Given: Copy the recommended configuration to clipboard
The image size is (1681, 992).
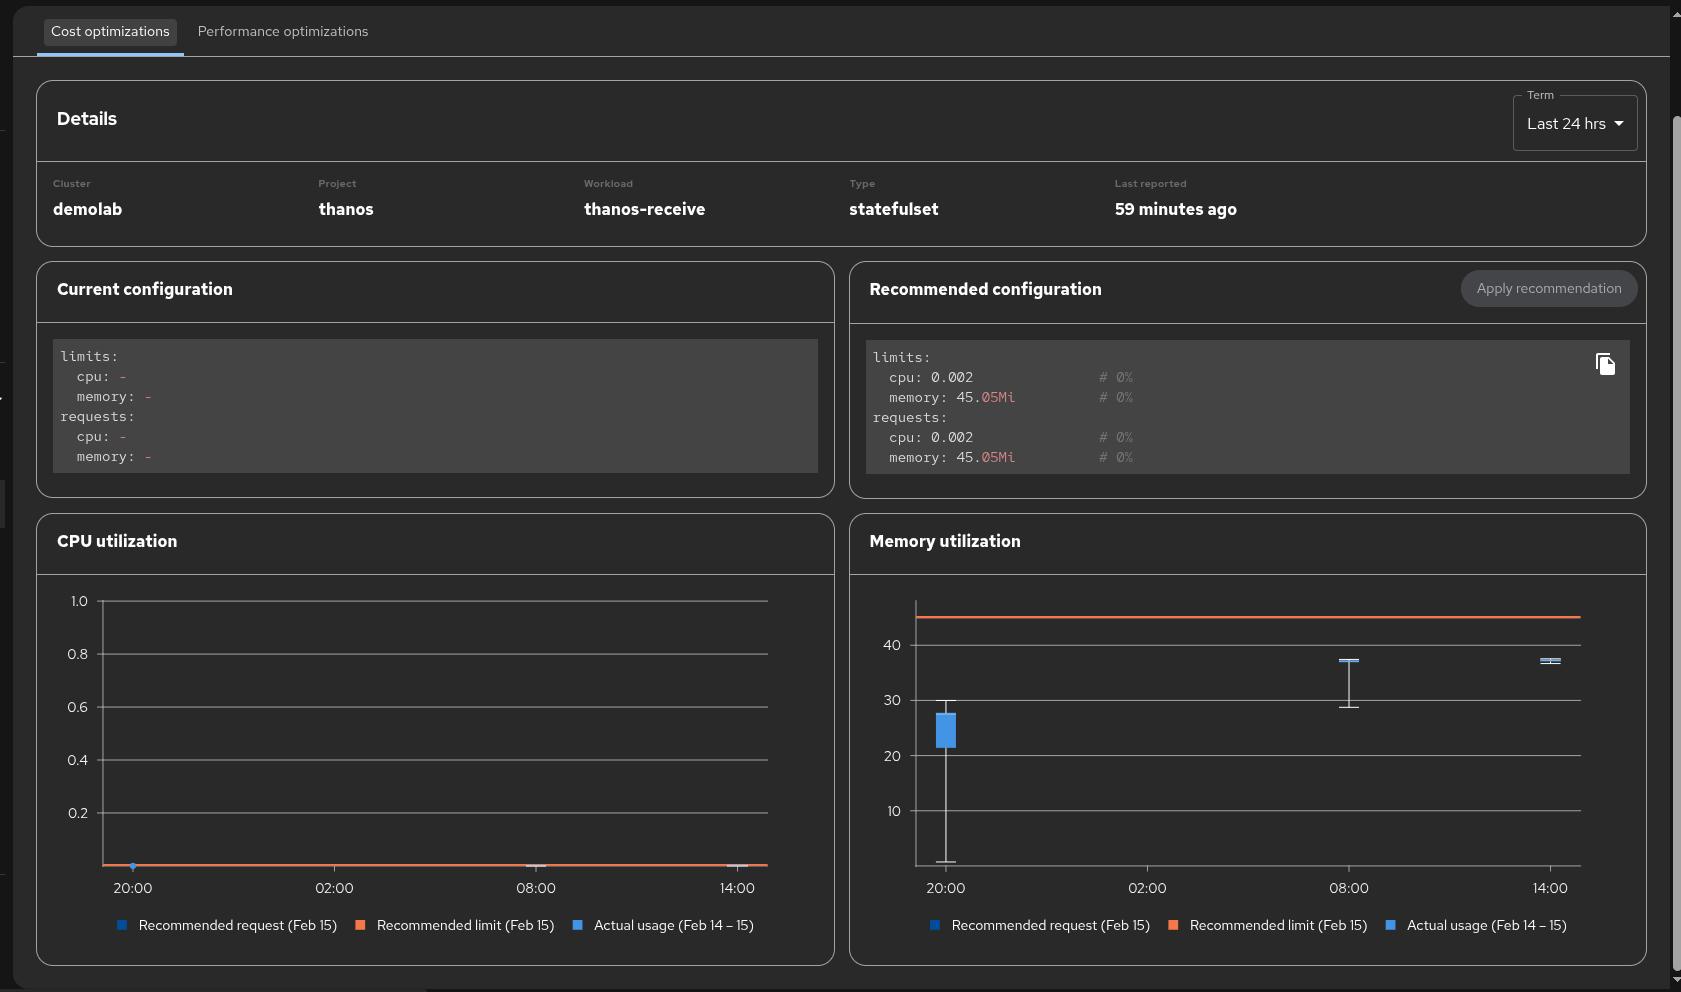Looking at the screenshot, I should pyautogui.click(x=1605, y=365).
